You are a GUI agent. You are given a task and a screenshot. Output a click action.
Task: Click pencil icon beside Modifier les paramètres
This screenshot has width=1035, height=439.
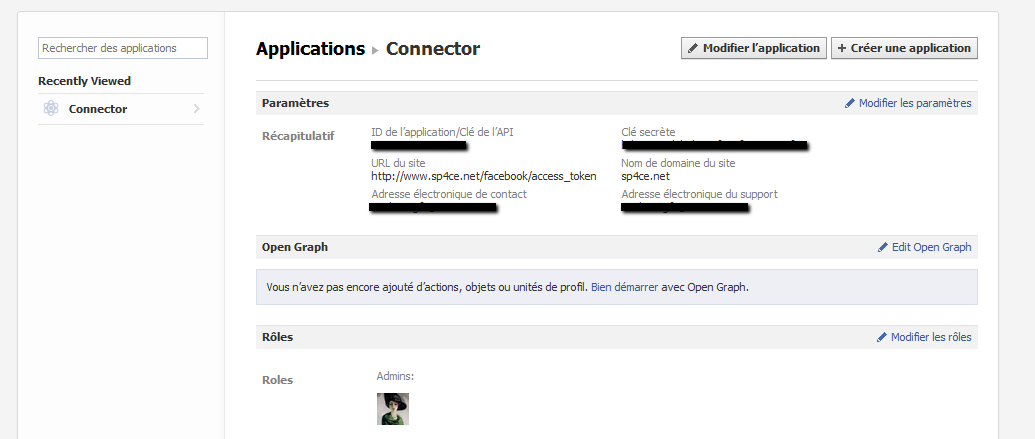[850, 104]
